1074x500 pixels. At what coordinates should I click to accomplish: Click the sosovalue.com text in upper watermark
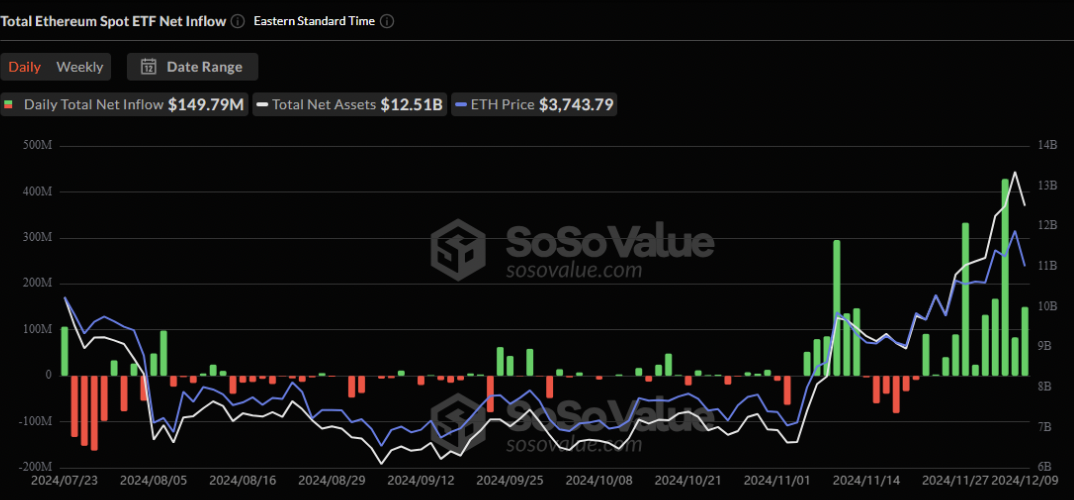[573, 271]
